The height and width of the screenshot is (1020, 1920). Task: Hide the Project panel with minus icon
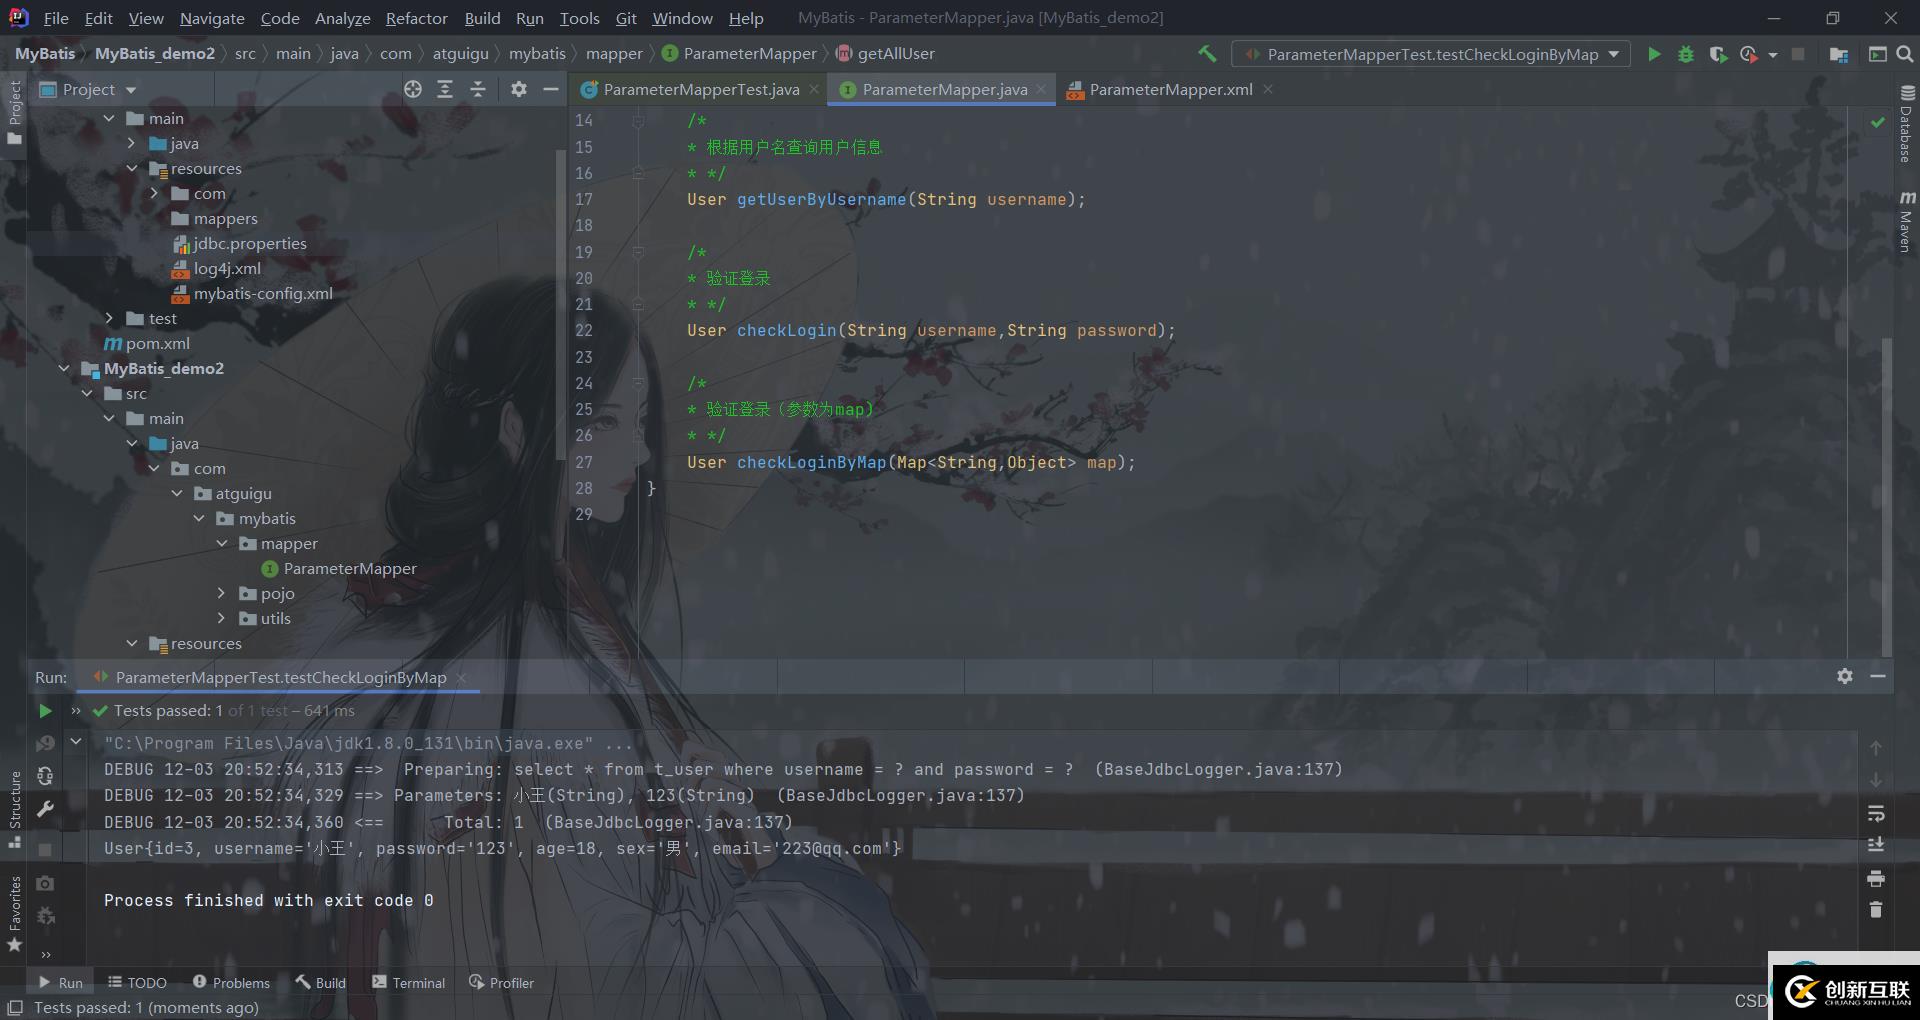click(x=550, y=89)
